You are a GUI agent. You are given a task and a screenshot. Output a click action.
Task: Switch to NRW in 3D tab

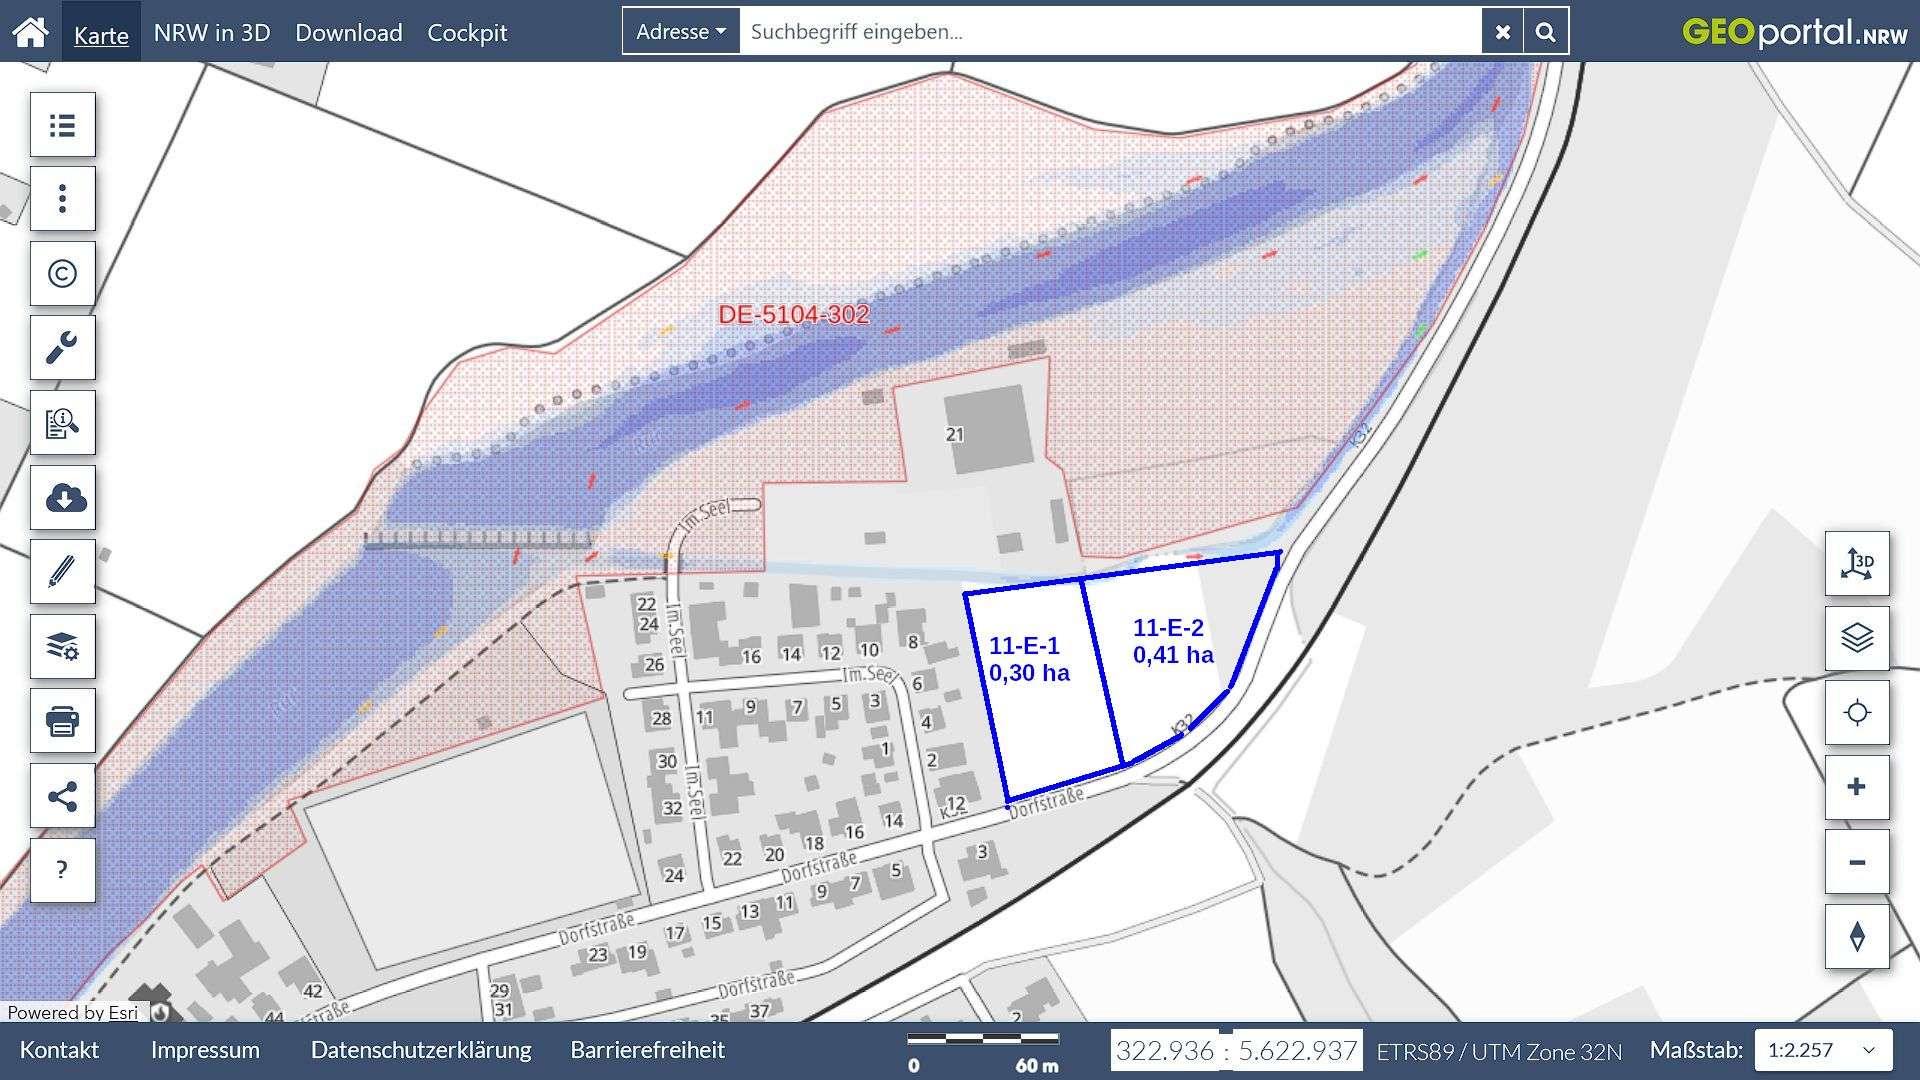(212, 32)
